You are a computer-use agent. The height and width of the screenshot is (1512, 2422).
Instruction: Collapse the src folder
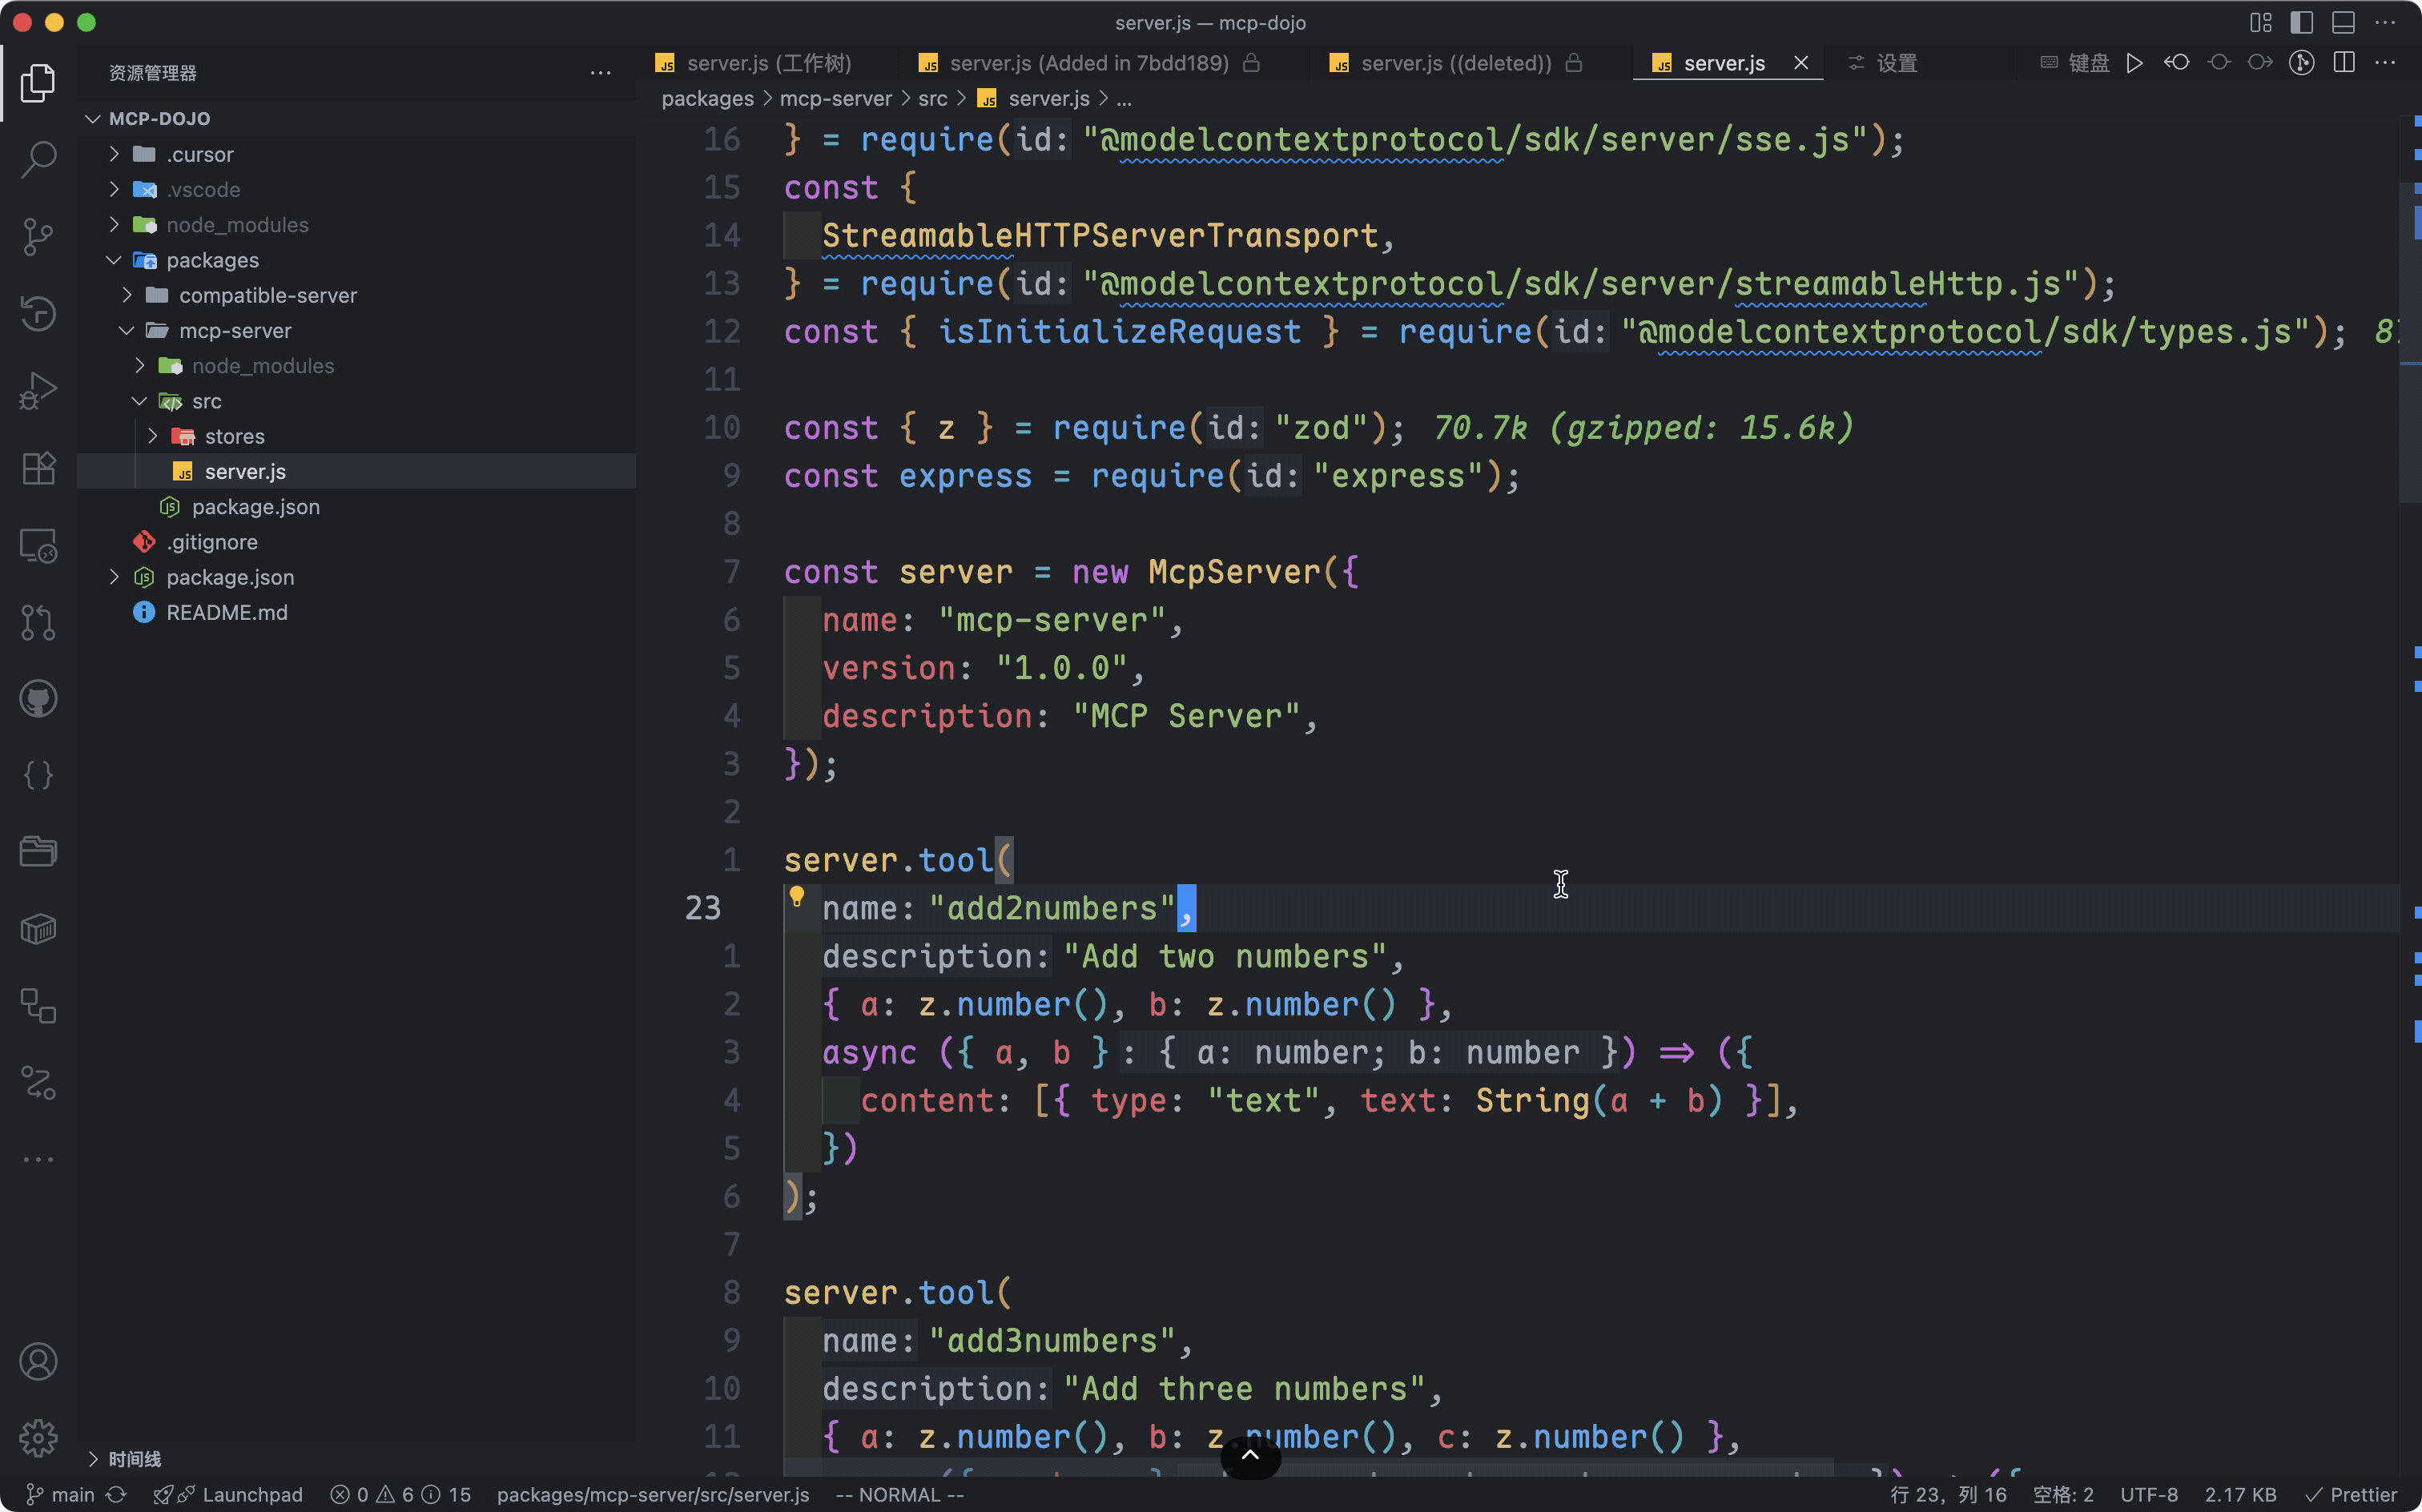click(206, 401)
